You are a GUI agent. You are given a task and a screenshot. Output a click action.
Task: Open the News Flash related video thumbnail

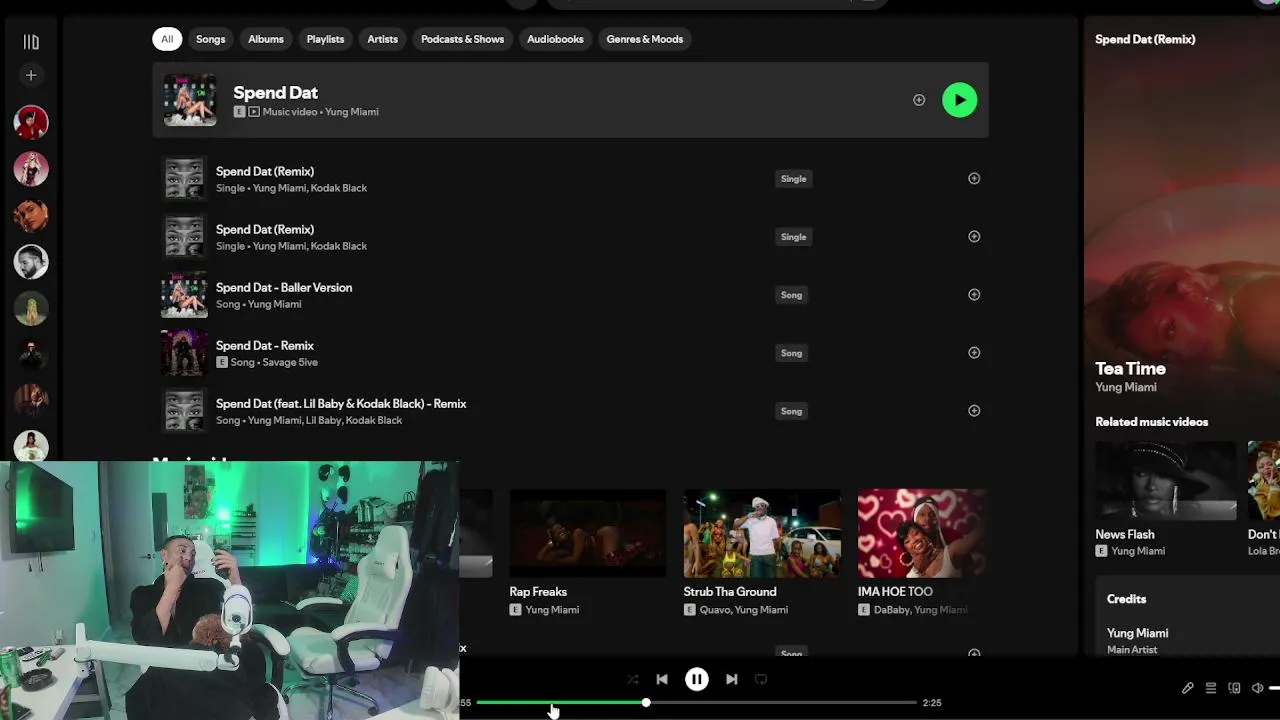tap(1166, 481)
